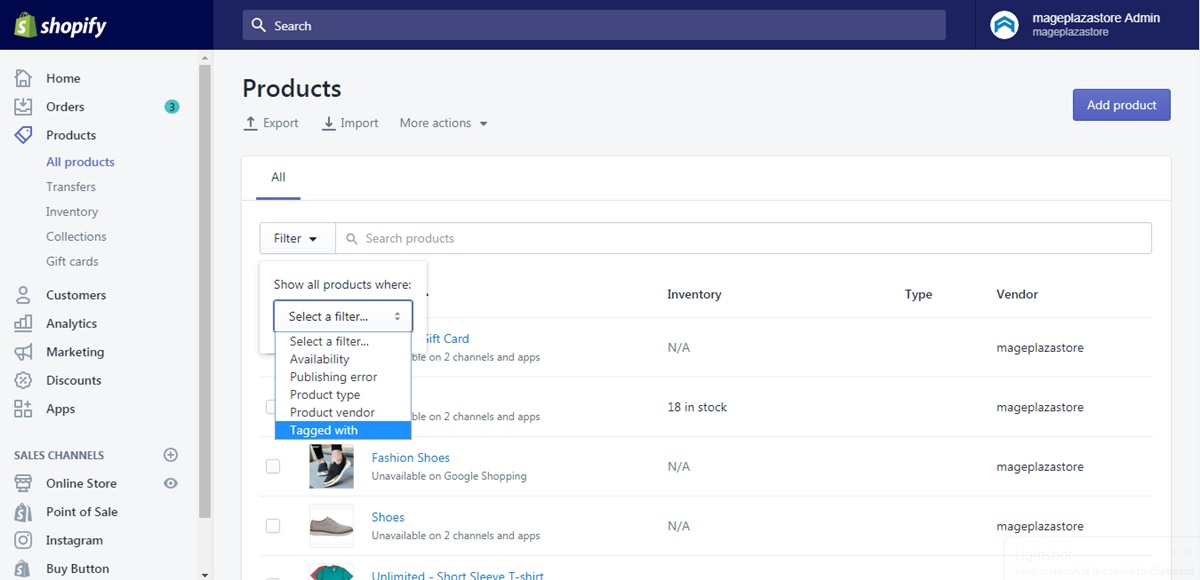
Task: Open Analytics in sidebar
Action: pos(71,324)
